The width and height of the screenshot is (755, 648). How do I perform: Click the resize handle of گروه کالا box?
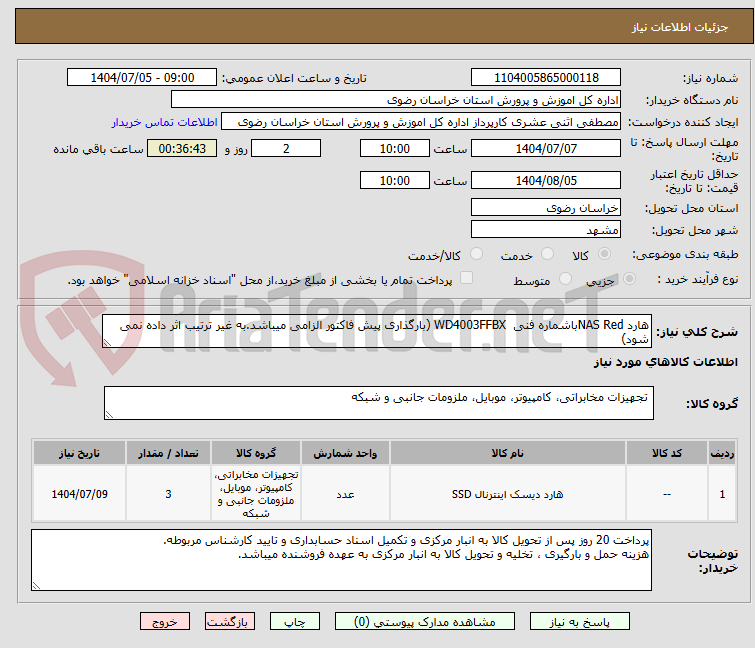pyautogui.click(x=109, y=415)
